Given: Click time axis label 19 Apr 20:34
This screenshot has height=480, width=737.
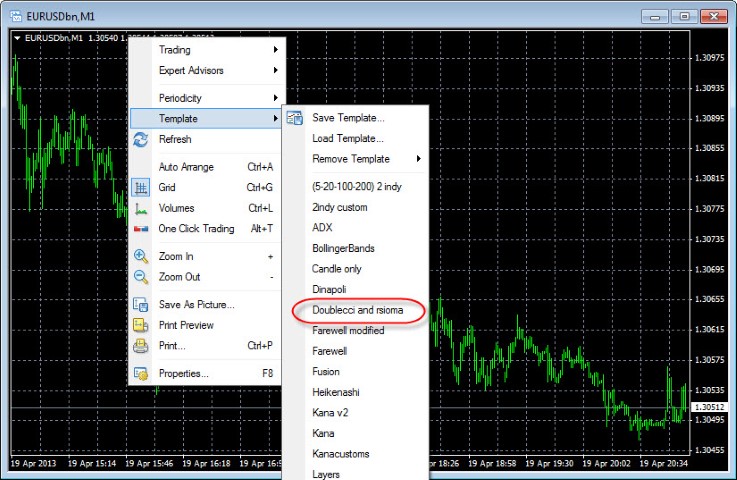Looking at the screenshot, I should pyautogui.click(x=664, y=464).
